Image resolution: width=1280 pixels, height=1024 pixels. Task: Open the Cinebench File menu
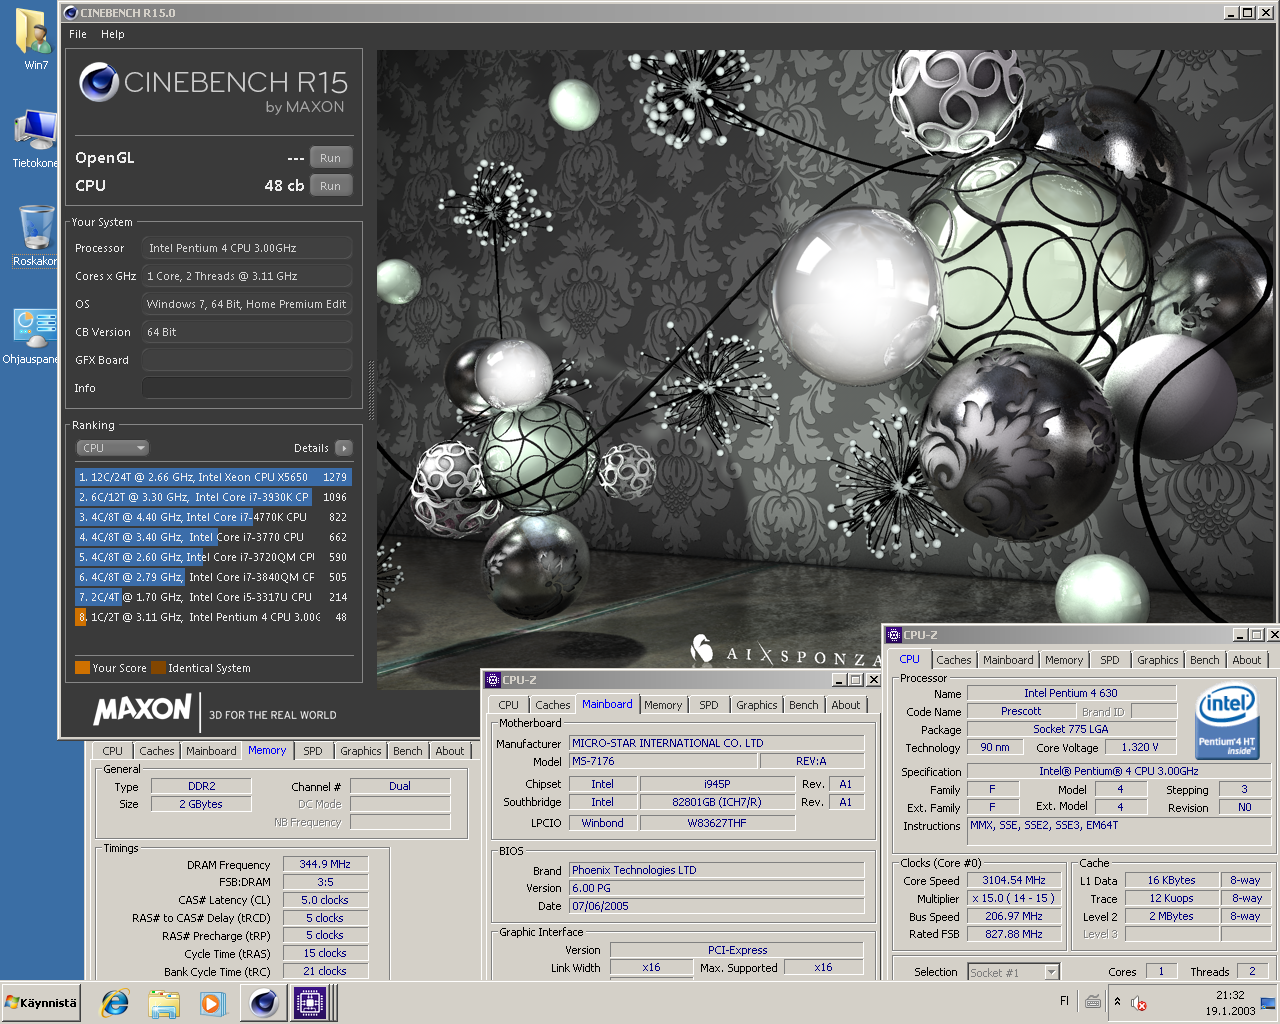tap(78, 34)
